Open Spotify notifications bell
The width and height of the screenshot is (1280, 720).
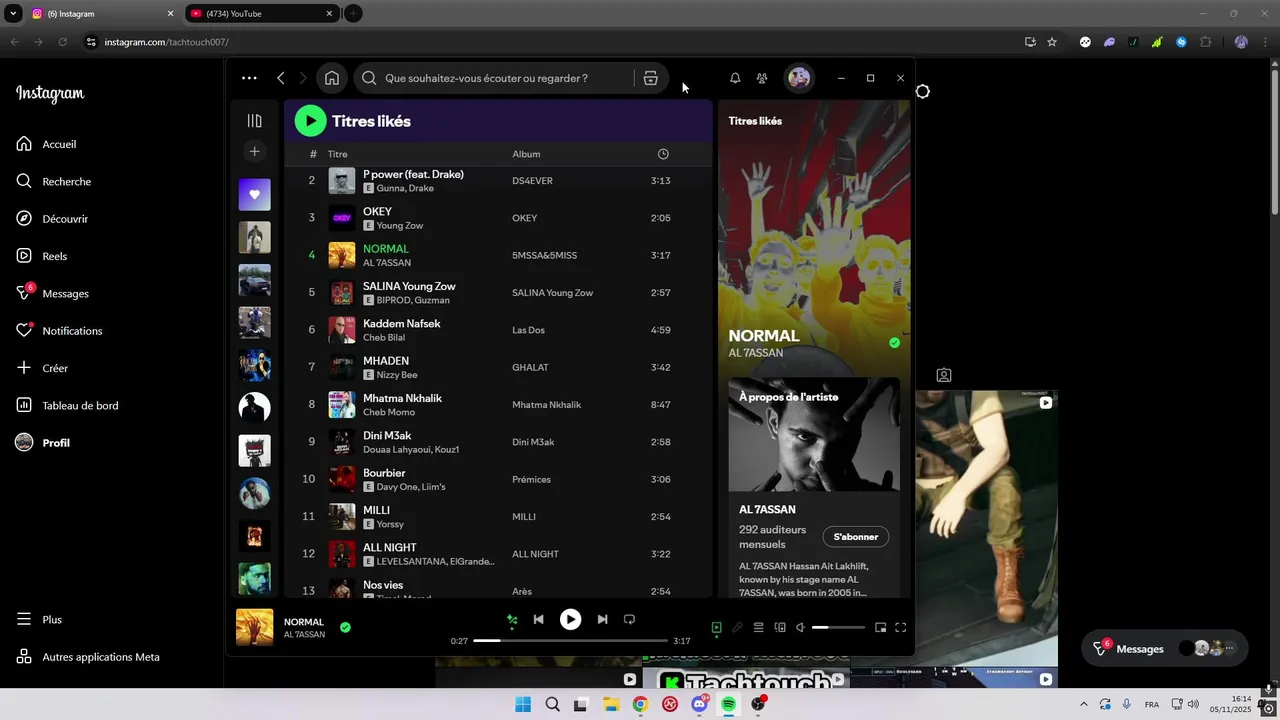(x=735, y=78)
